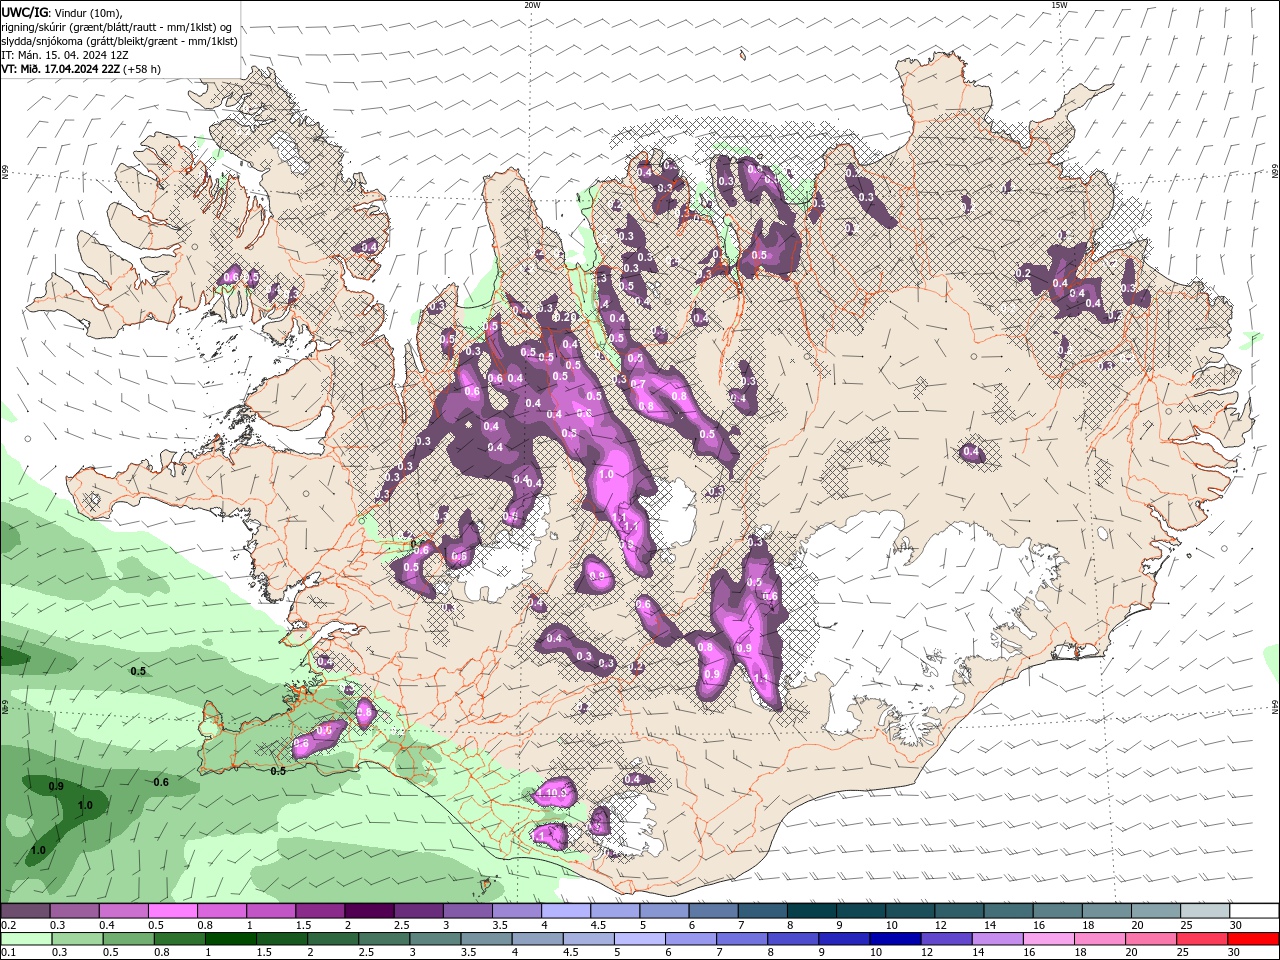Click the black '0.9' rain value over the sea

coord(56,786)
